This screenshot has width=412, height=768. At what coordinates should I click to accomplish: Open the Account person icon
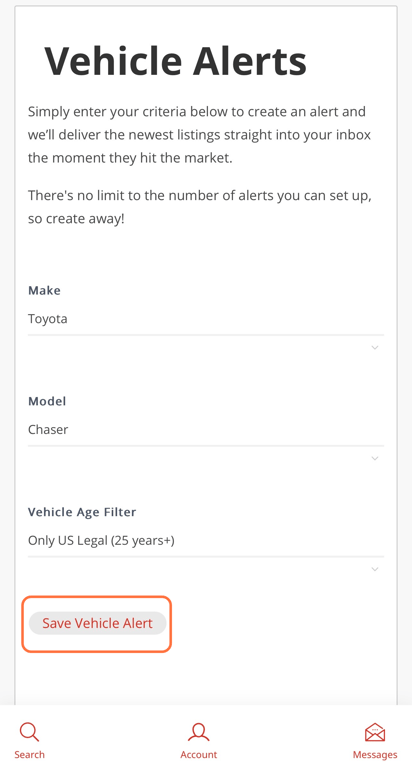[198, 733]
